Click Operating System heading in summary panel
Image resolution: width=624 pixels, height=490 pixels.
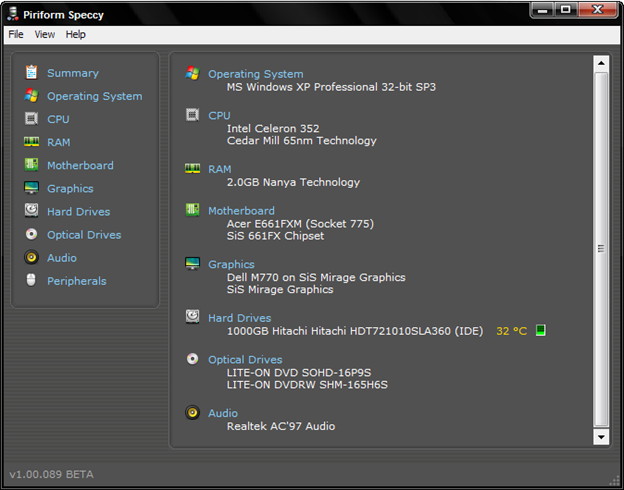pyautogui.click(x=255, y=74)
